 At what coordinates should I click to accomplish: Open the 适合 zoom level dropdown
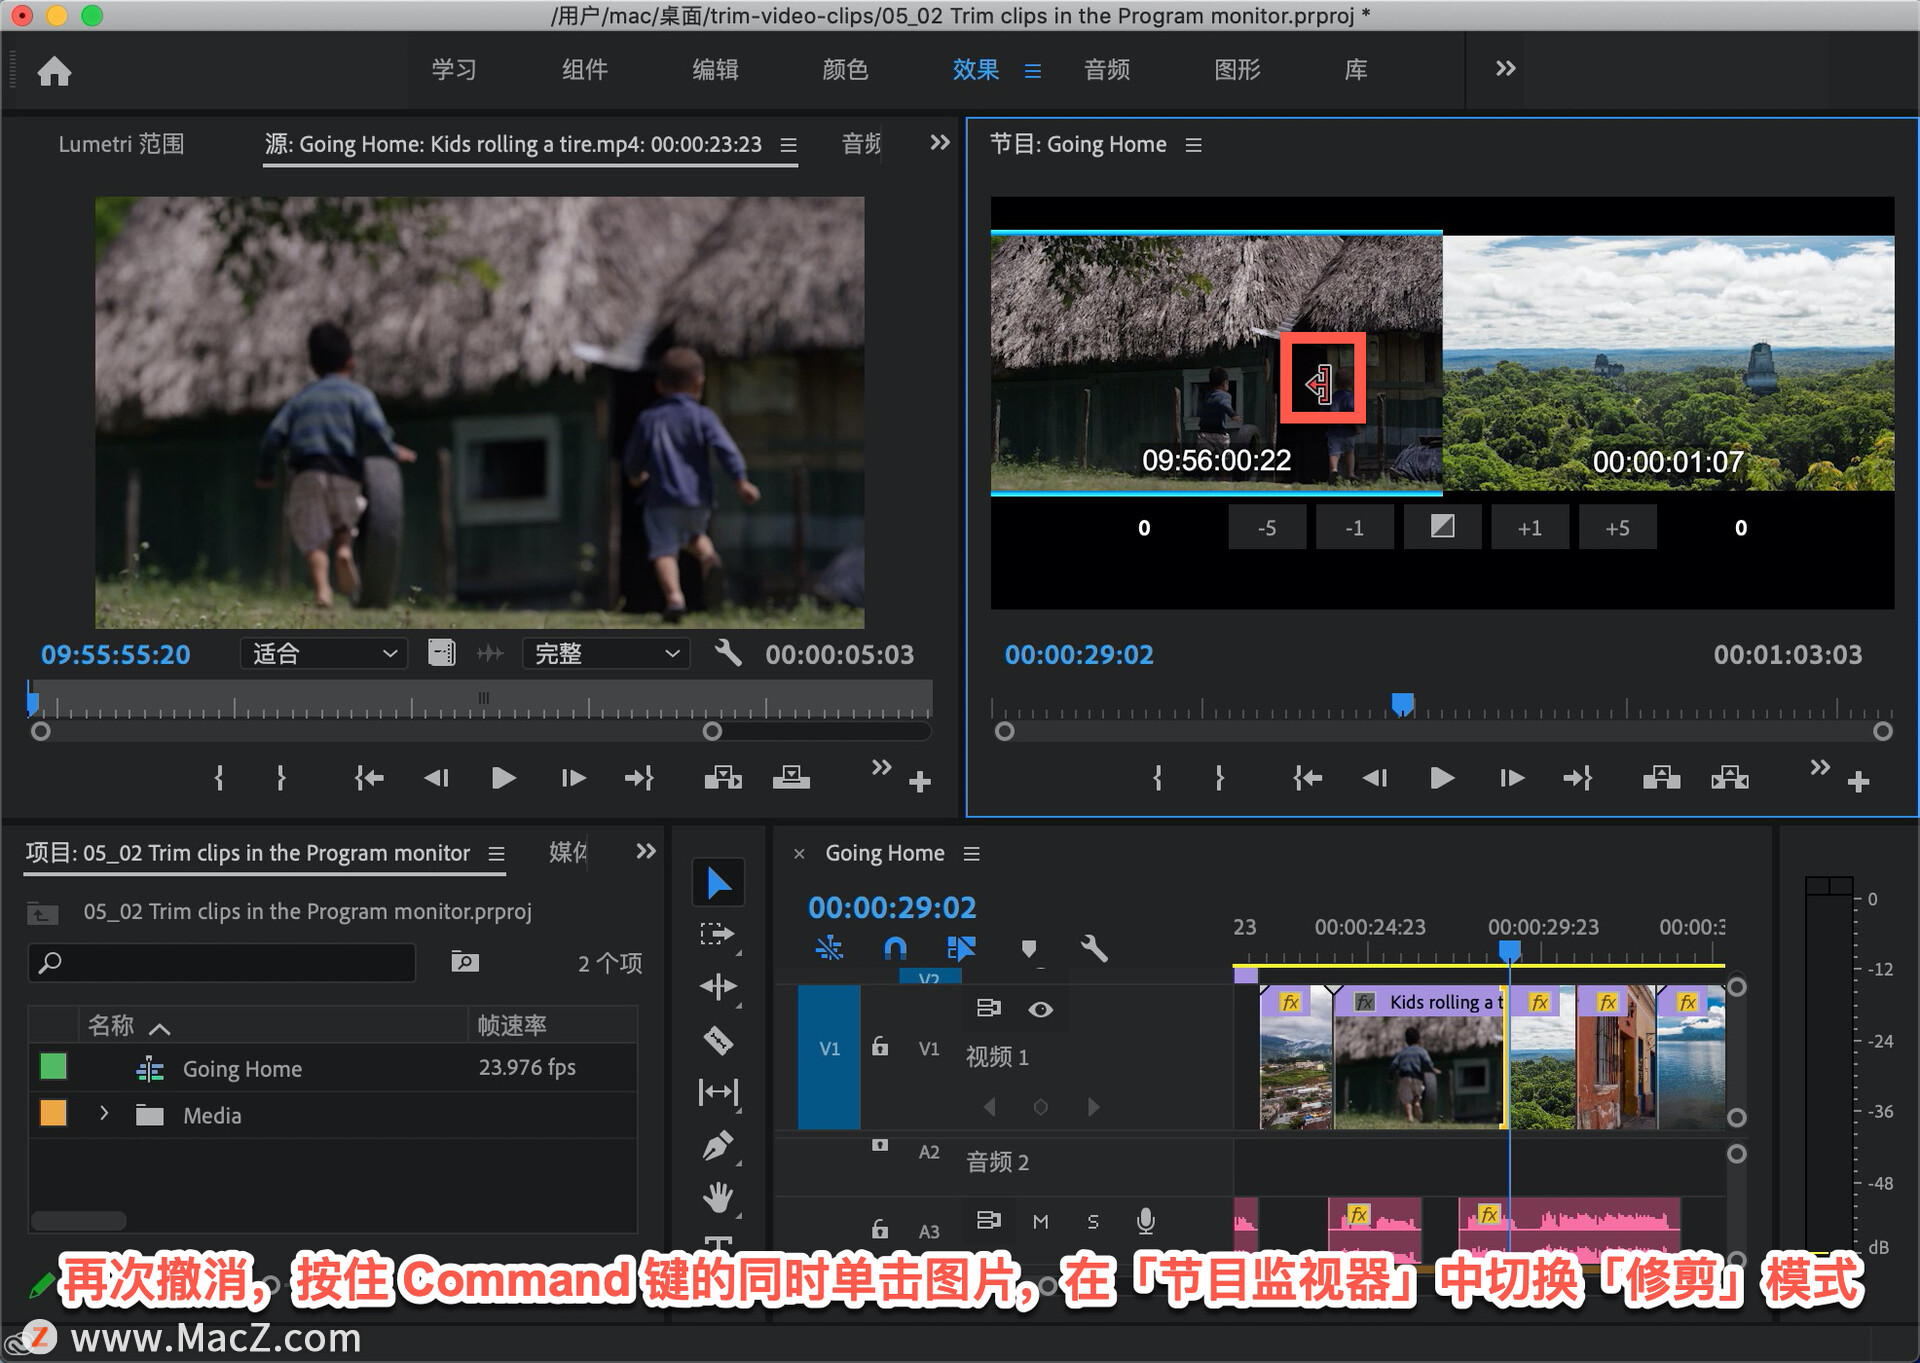[324, 654]
